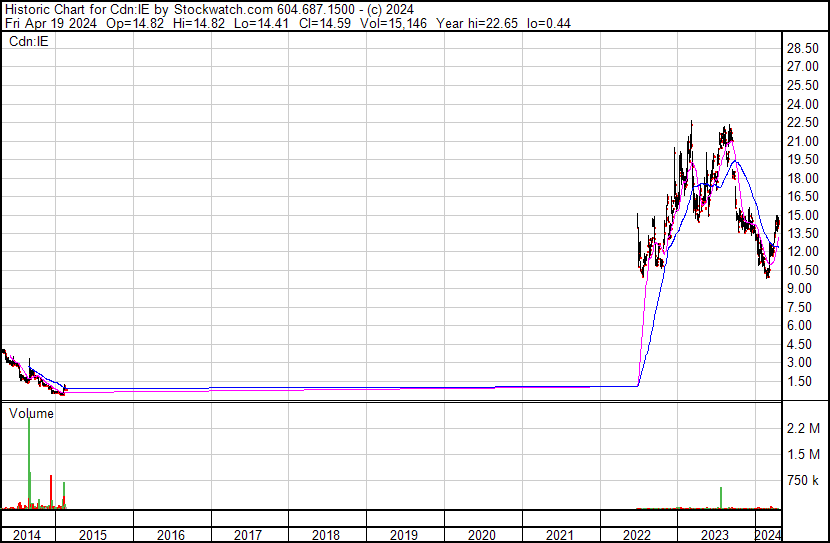Select the 2023 year marker
The height and width of the screenshot is (543, 830).
716,535
